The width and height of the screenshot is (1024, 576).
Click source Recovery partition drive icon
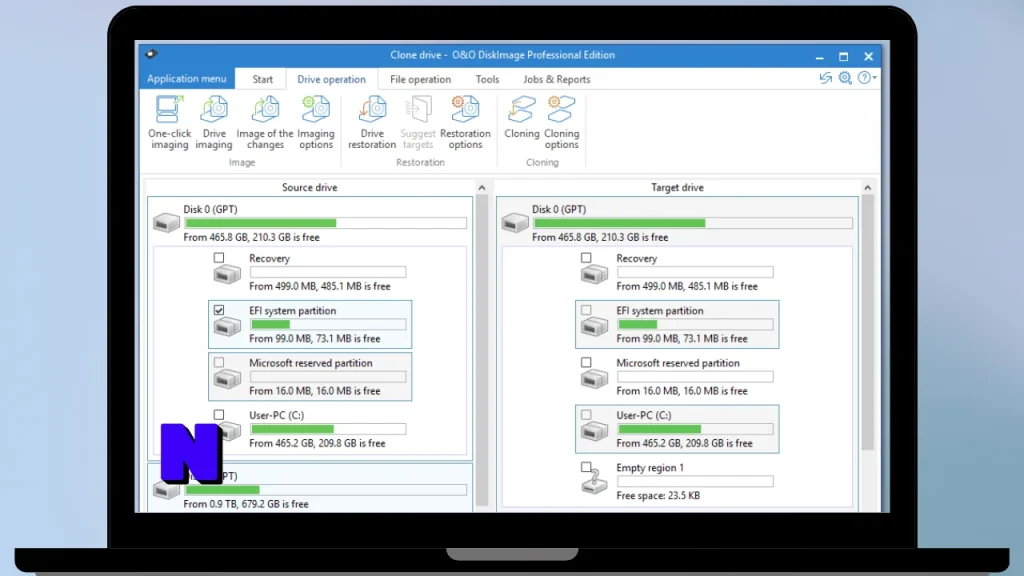click(227, 274)
